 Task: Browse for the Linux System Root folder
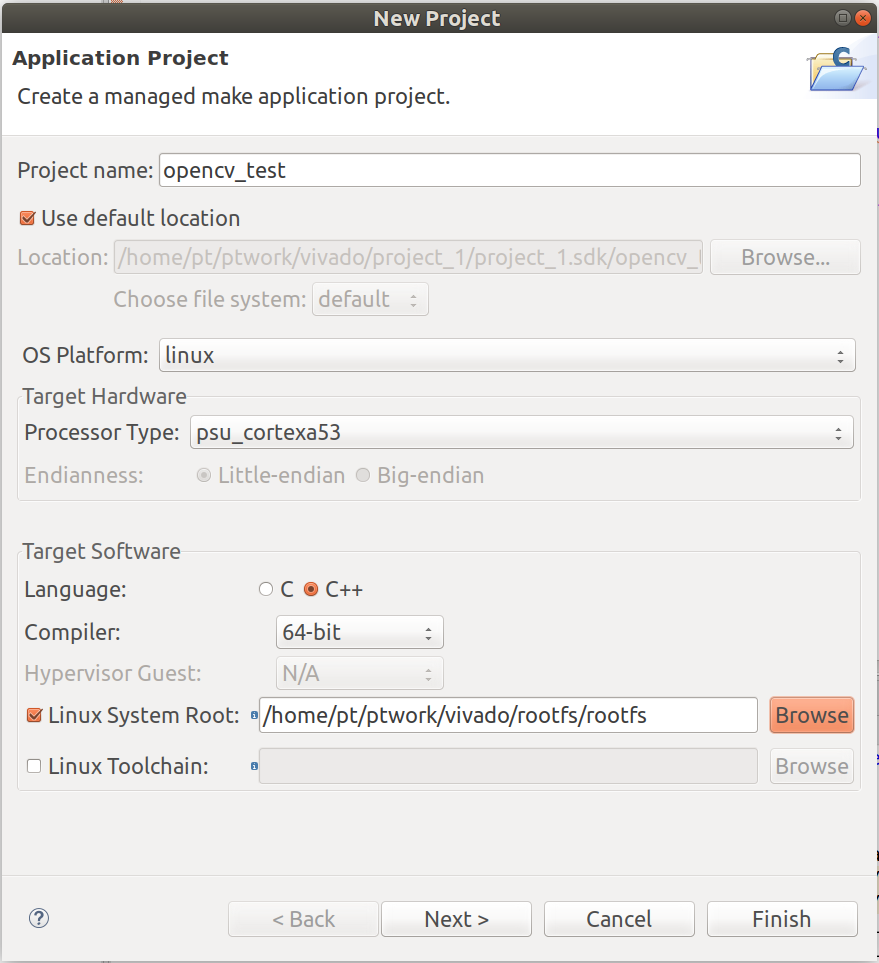tap(811, 714)
